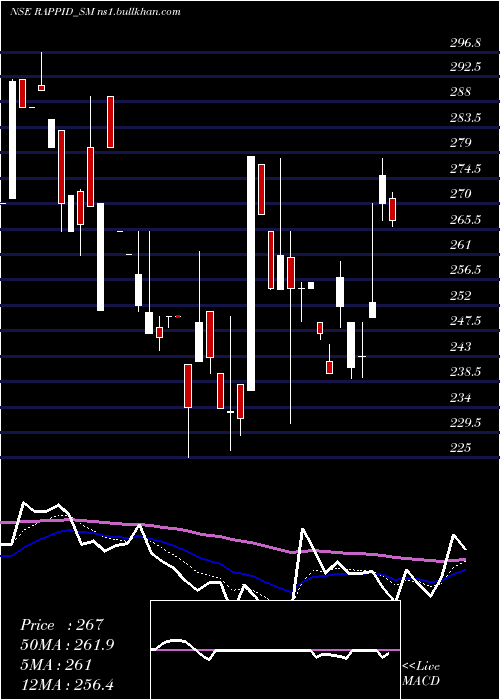Image resolution: width=500 pixels, height=700 pixels.
Task: Click the 270 price axis label
Action: tap(461, 194)
